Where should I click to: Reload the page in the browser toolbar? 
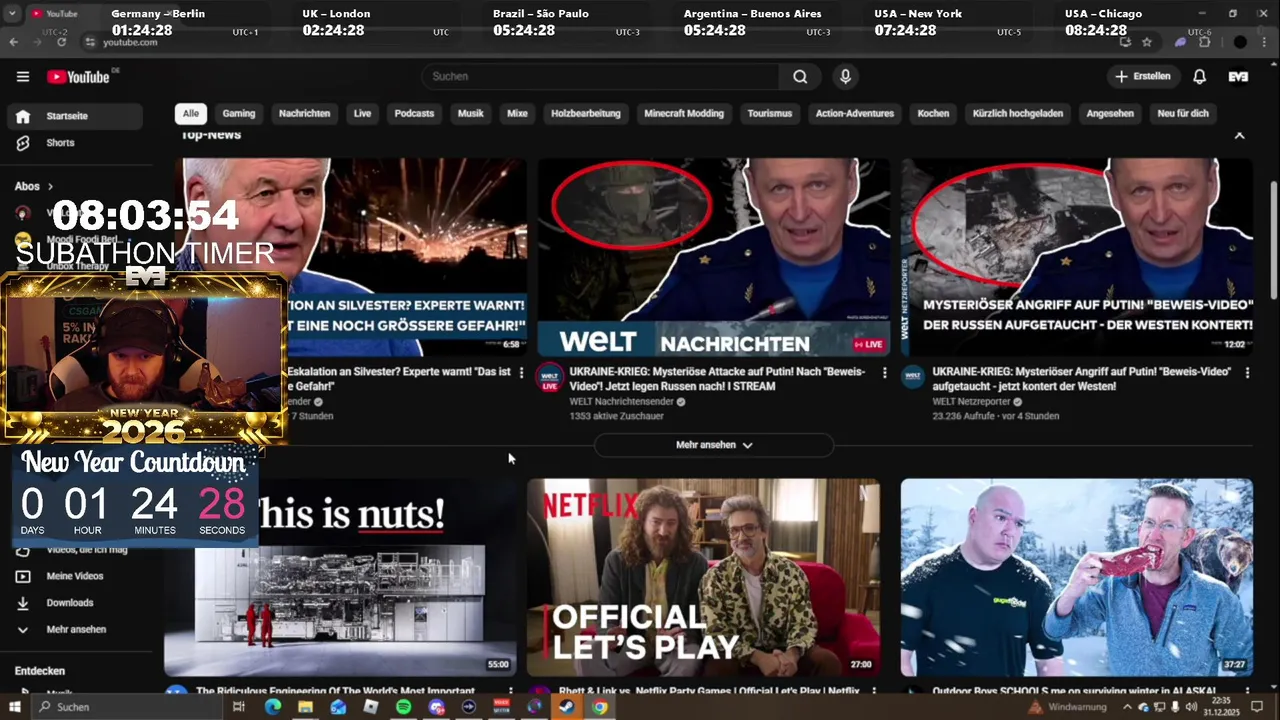point(62,42)
